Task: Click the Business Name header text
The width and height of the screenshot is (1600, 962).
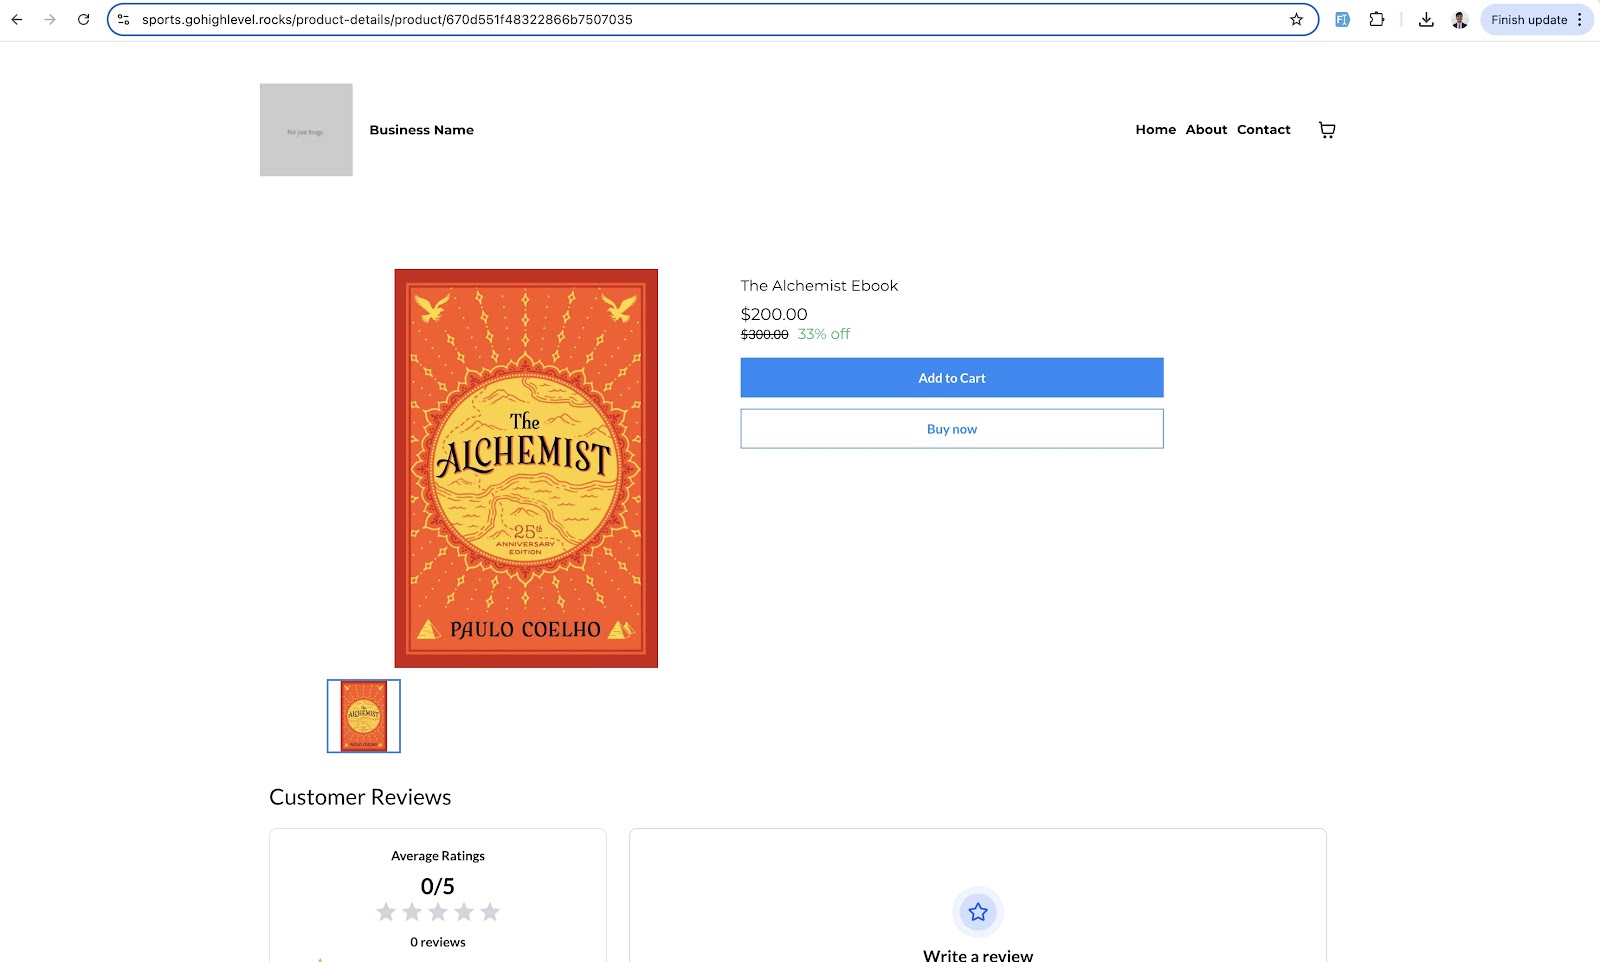Action: point(422,130)
